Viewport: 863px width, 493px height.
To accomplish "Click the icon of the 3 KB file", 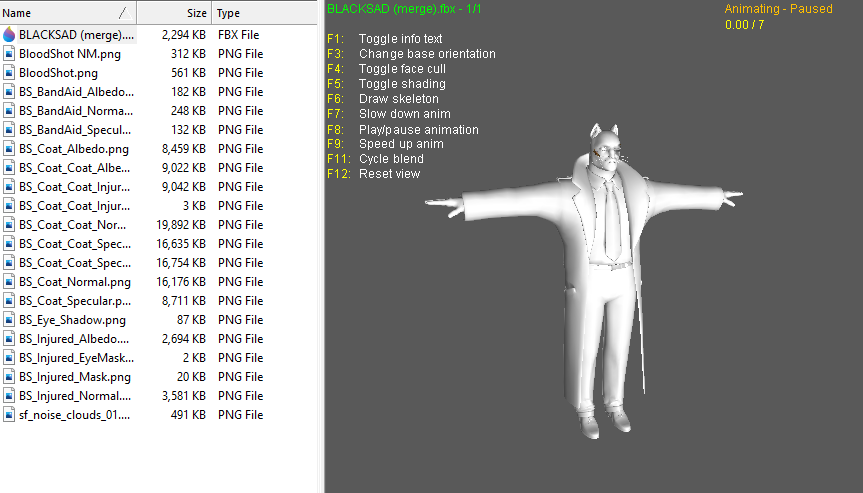I will tap(9, 206).
